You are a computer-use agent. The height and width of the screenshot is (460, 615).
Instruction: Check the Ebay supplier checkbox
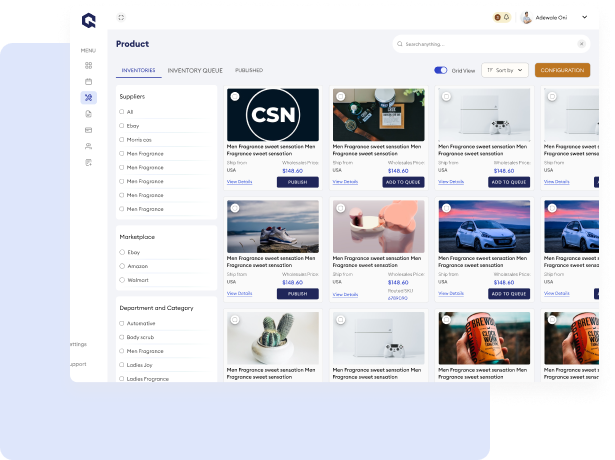pos(122,126)
